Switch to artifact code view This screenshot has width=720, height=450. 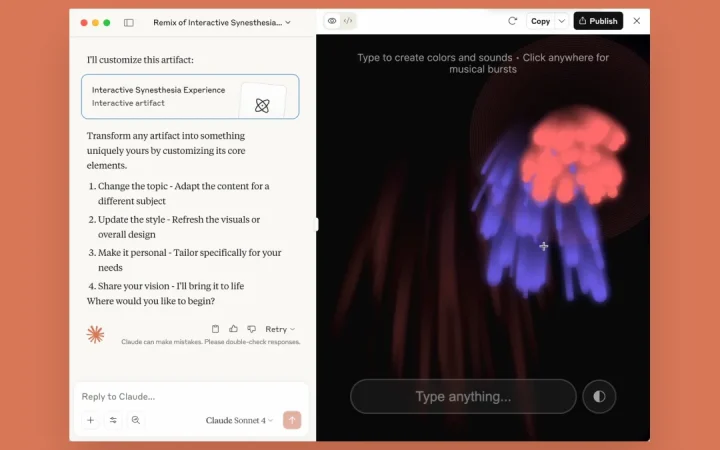pyautogui.click(x=348, y=21)
